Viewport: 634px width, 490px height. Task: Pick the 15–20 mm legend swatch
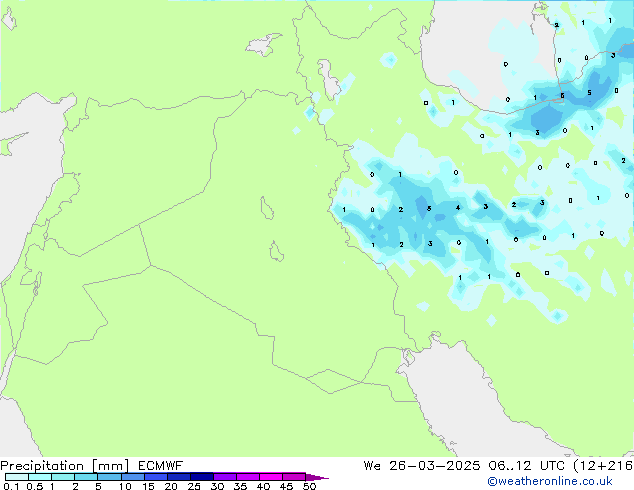click(x=155, y=477)
